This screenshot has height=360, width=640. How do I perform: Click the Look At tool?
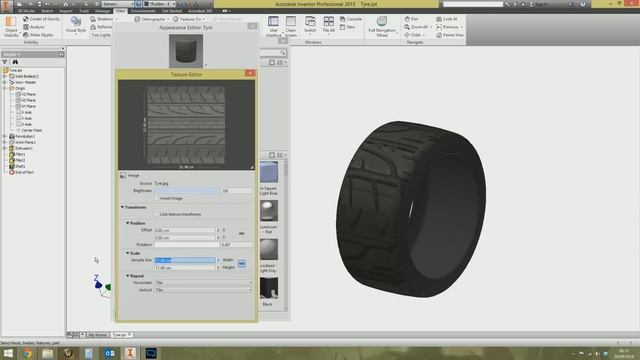(x=447, y=19)
